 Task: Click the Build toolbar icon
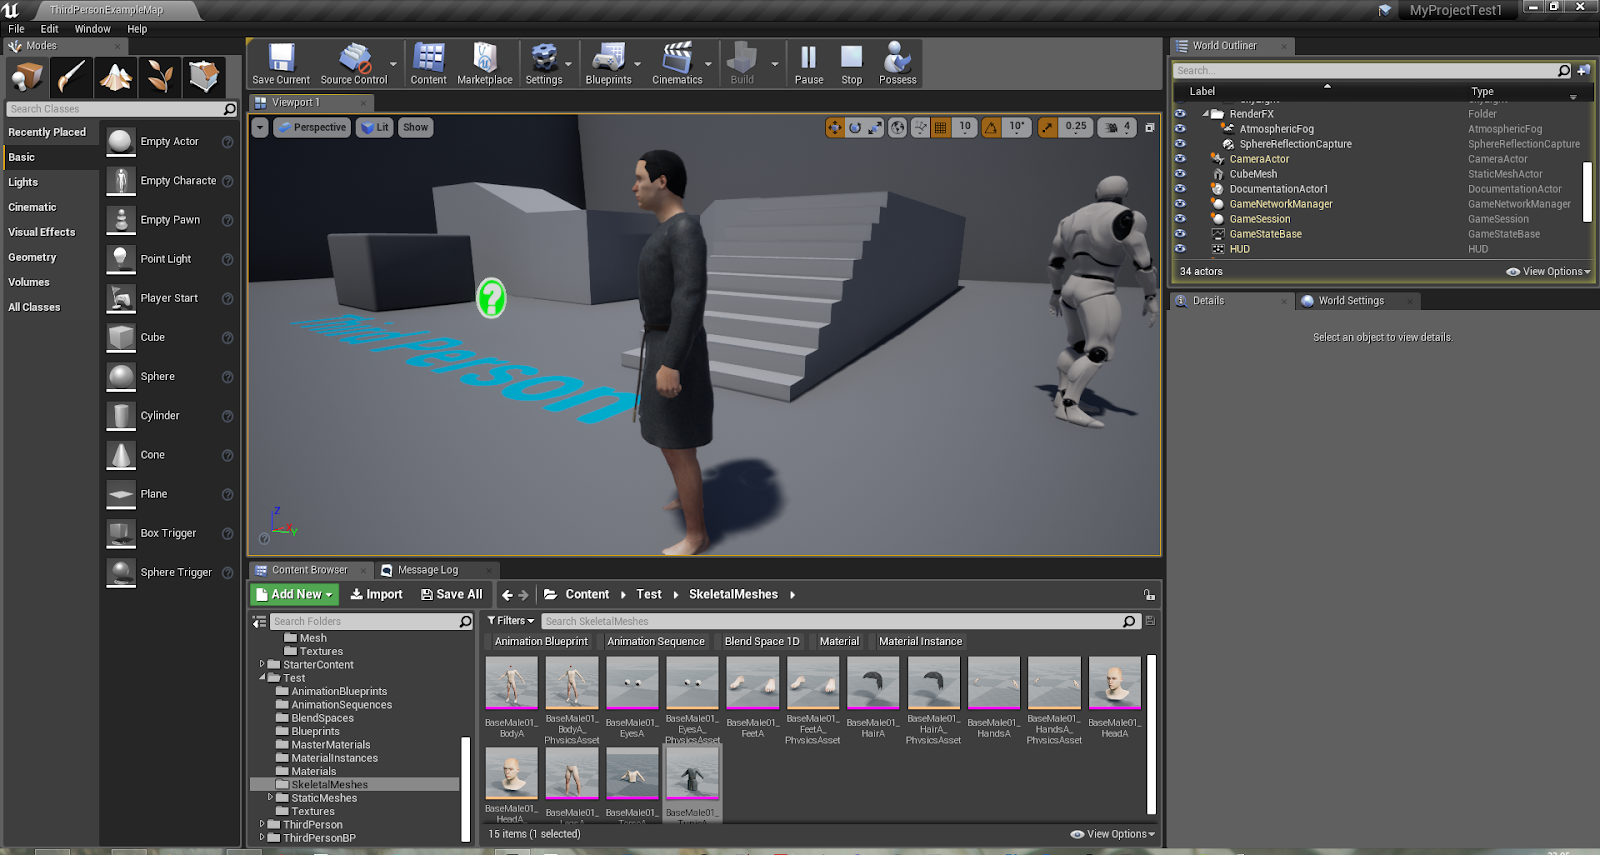tap(742, 64)
